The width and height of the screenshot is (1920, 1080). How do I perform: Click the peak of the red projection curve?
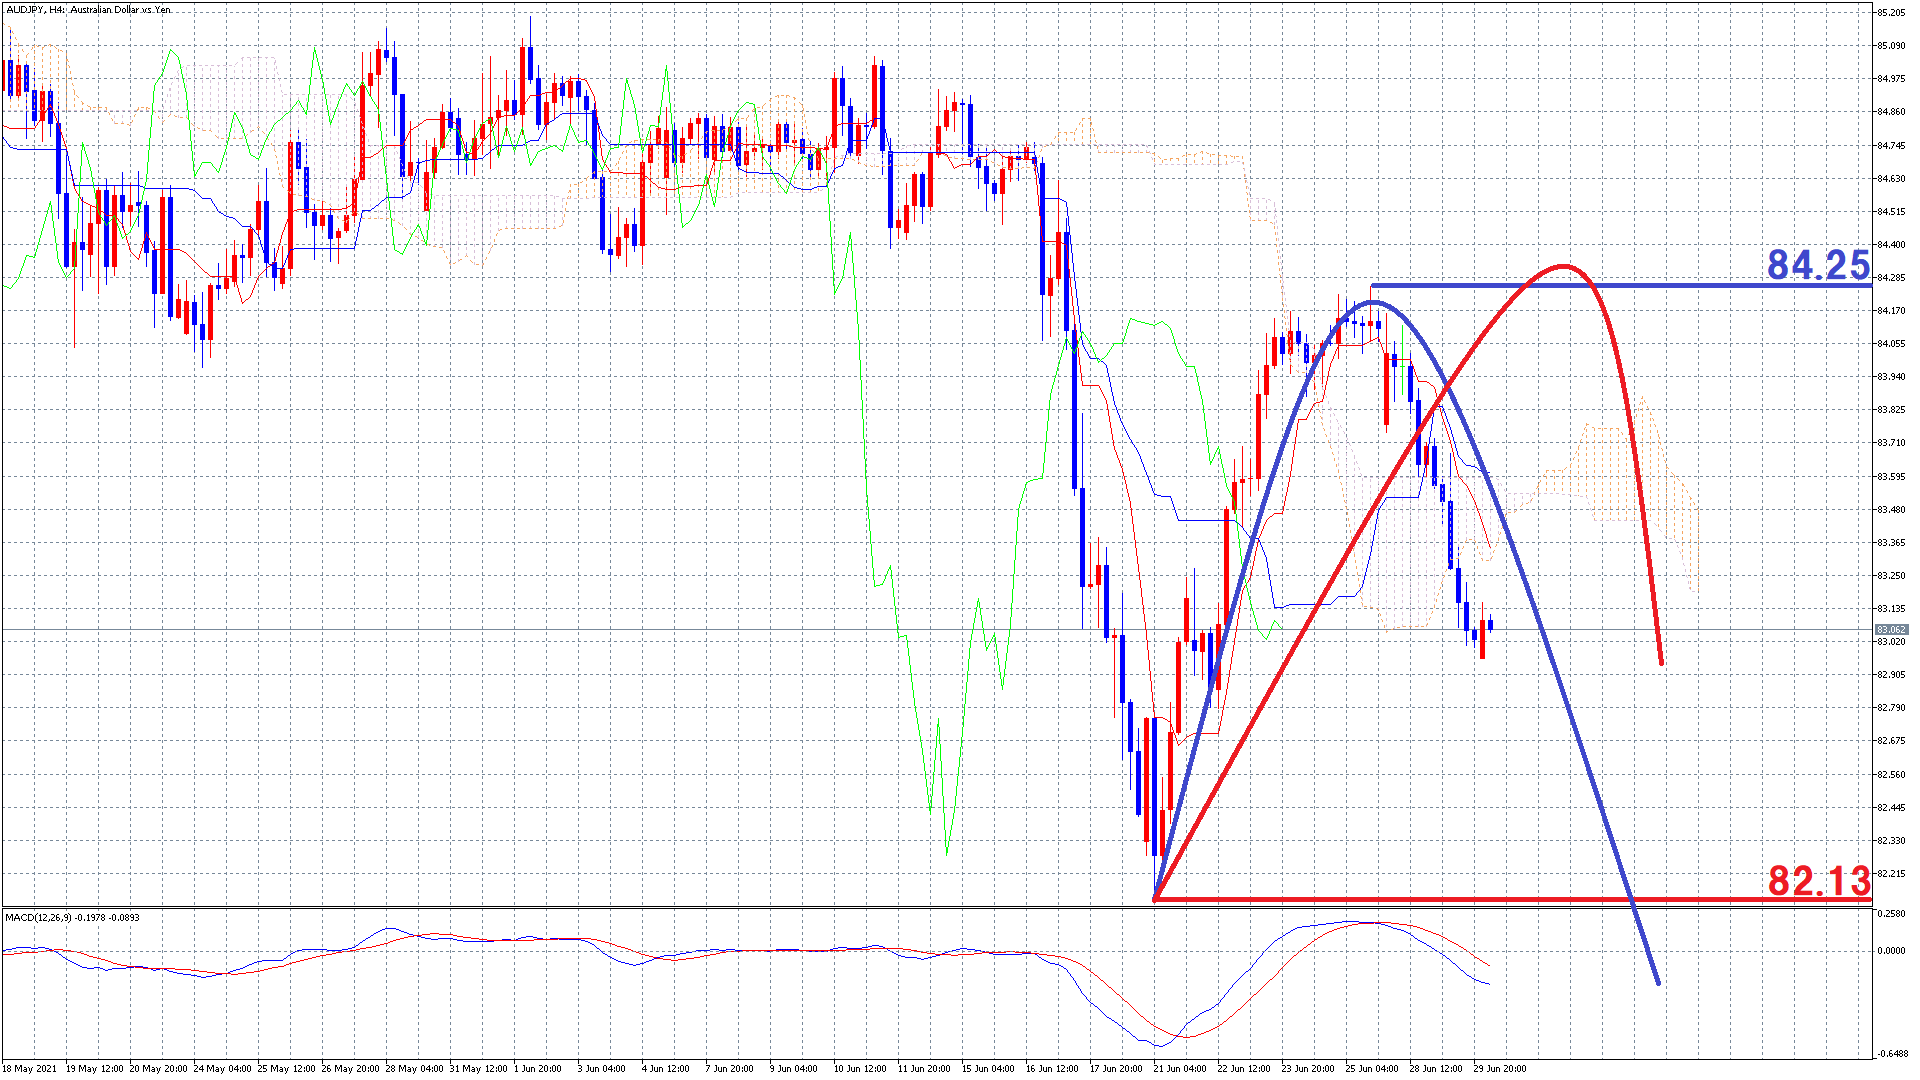[x=1563, y=266]
